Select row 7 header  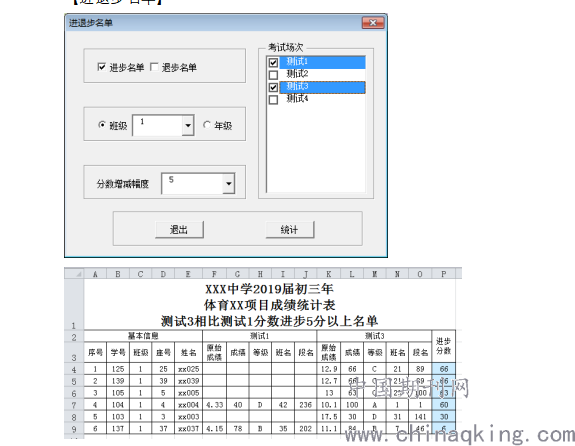point(74,405)
